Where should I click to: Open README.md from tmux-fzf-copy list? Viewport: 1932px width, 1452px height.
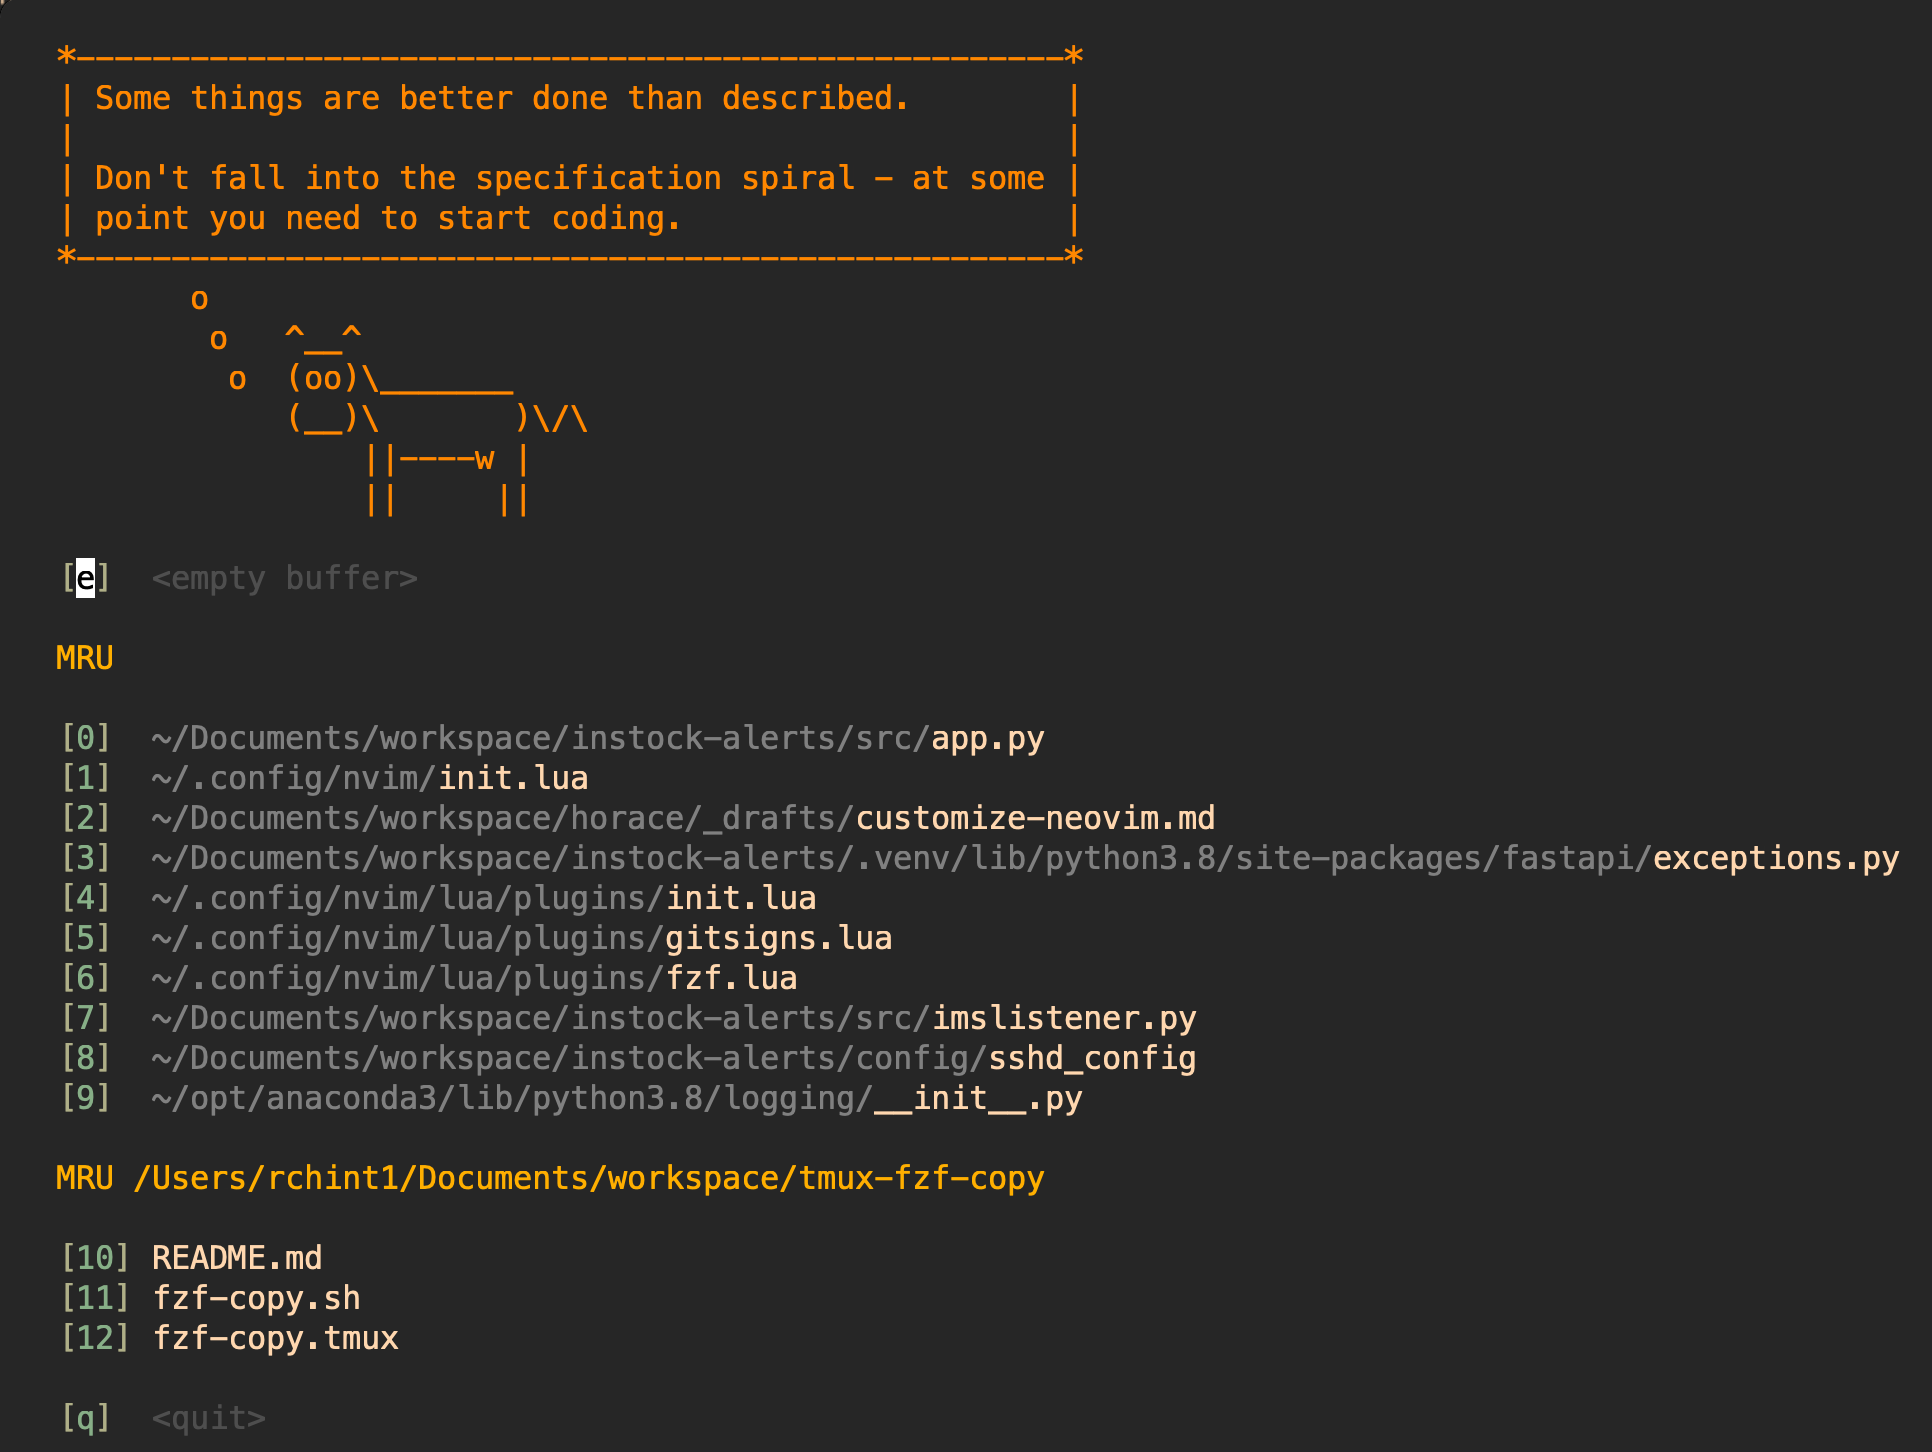pos(192,1258)
